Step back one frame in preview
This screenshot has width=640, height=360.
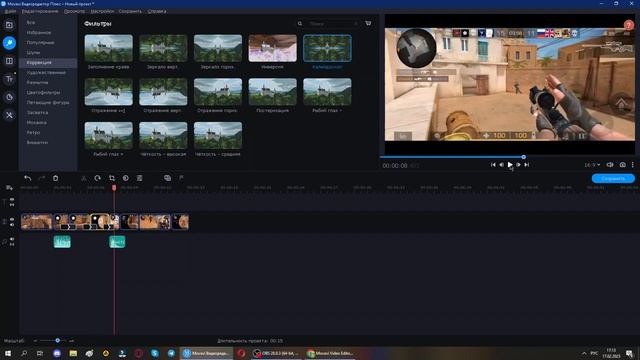(x=502, y=165)
